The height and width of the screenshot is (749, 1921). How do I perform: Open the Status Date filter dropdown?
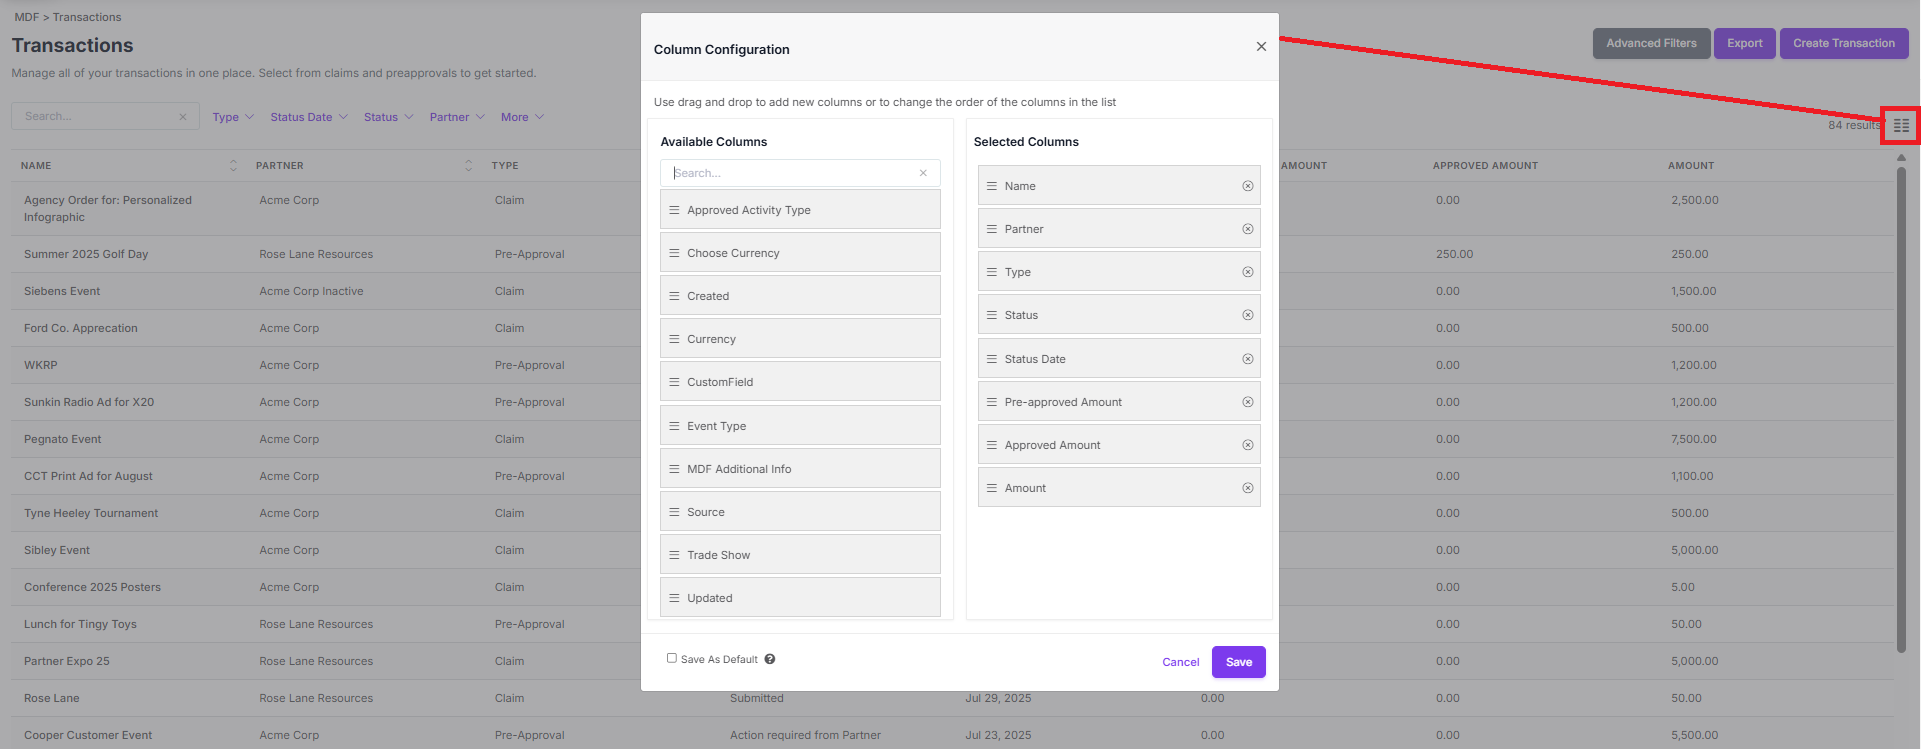pyautogui.click(x=309, y=117)
